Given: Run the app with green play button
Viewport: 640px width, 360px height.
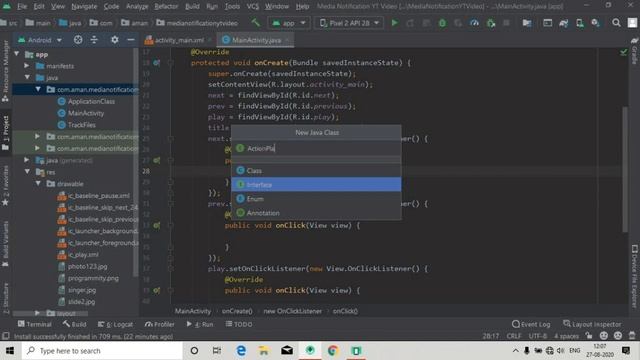Looking at the screenshot, I should [x=394, y=23].
